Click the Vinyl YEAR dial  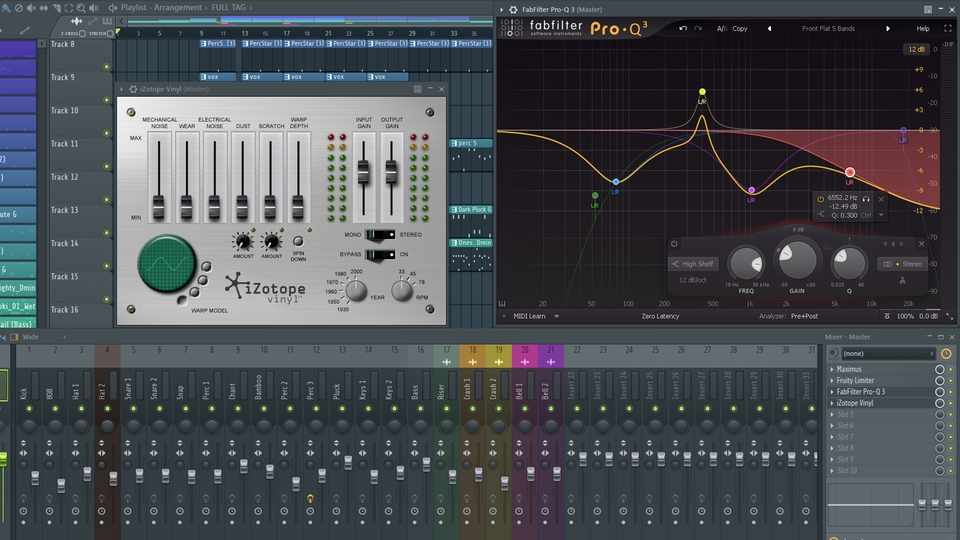[356, 290]
